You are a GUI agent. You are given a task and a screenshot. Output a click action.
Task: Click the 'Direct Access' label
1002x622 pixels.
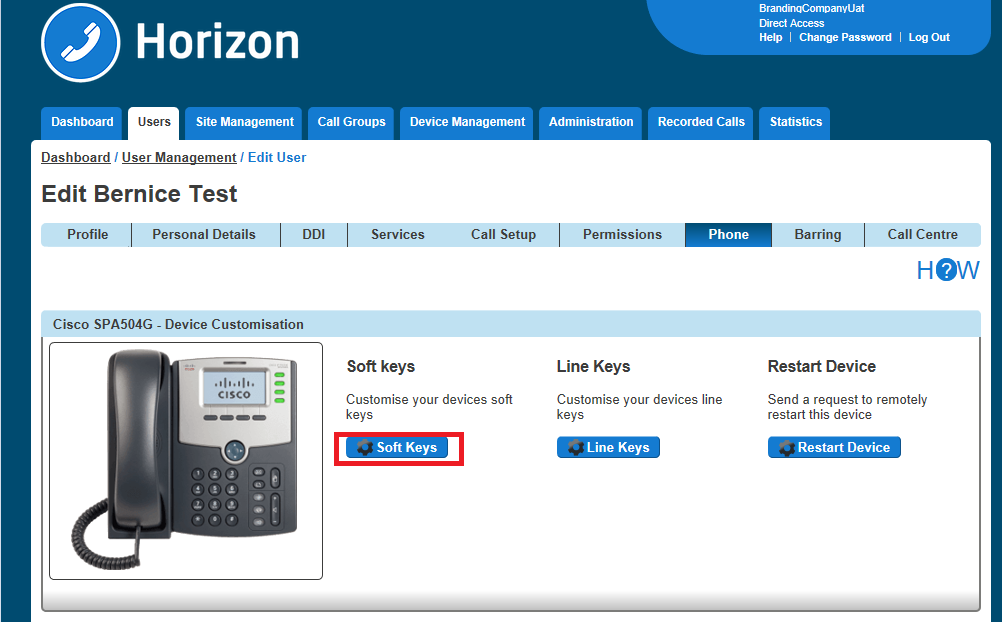[x=791, y=23]
